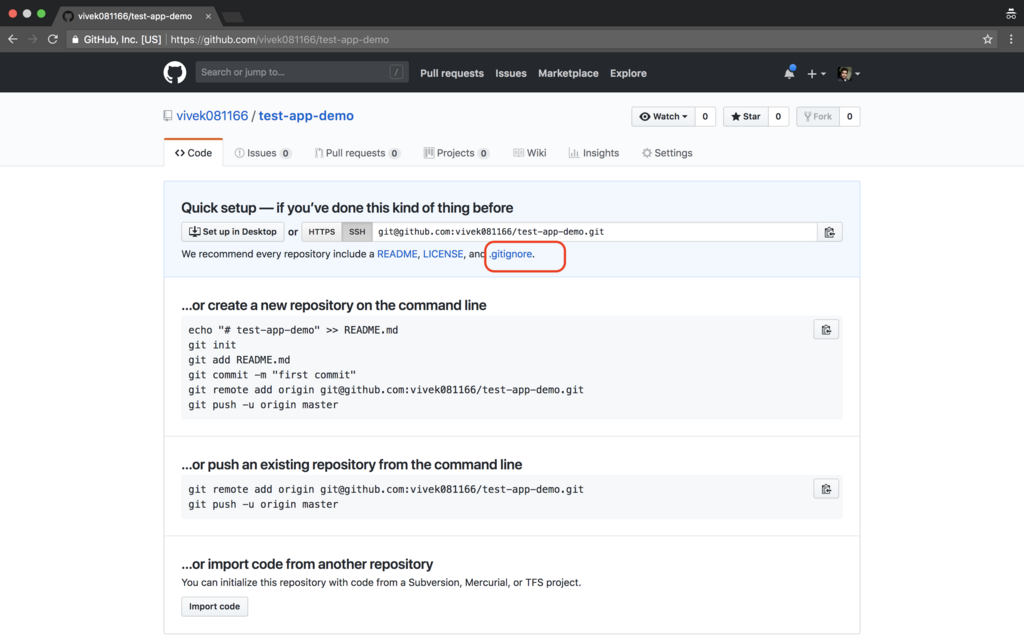Click the fork count next to Fork

coord(850,116)
